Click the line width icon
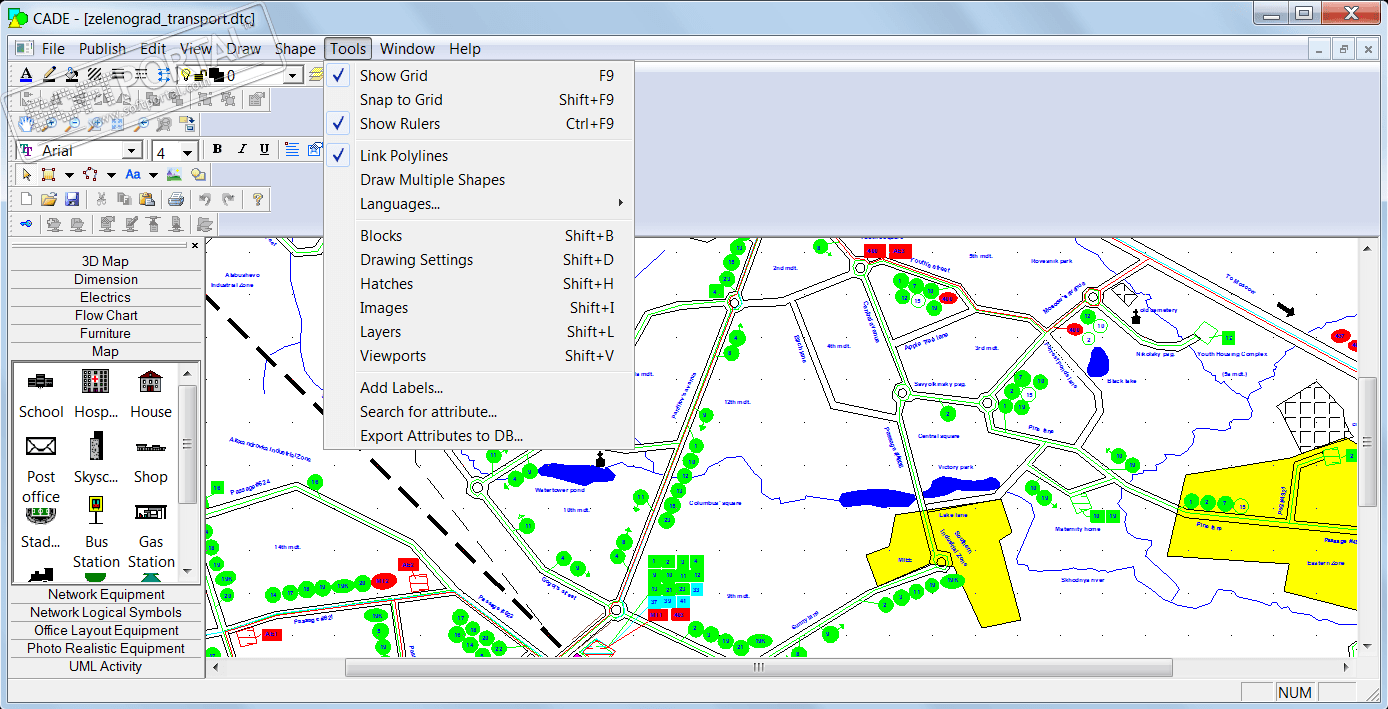The width and height of the screenshot is (1388, 709). click(x=118, y=74)
